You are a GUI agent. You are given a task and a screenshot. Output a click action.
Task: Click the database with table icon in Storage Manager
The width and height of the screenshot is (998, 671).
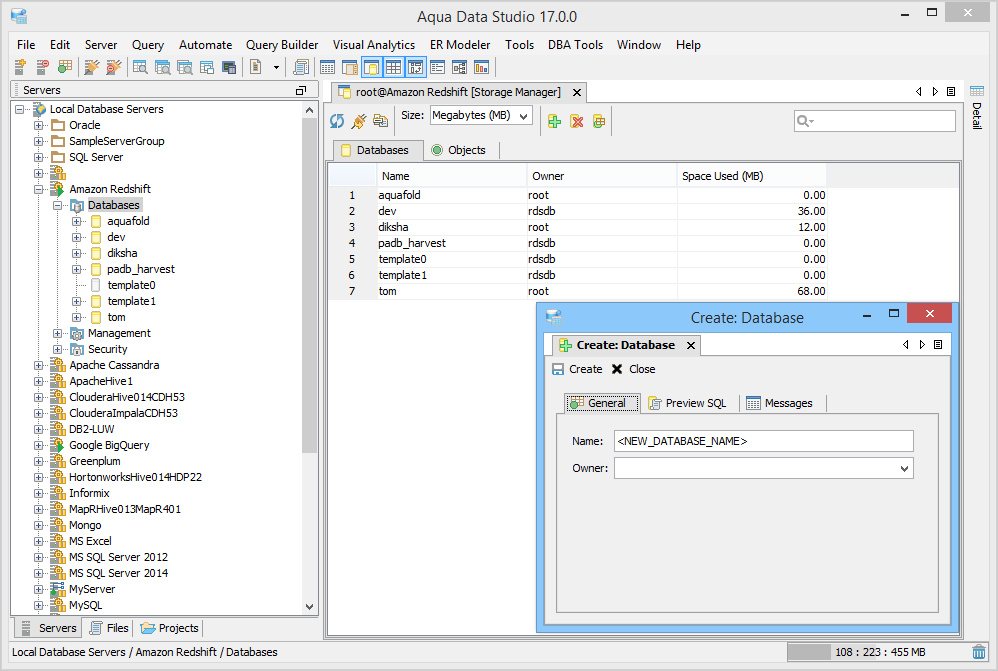[599, 121]
